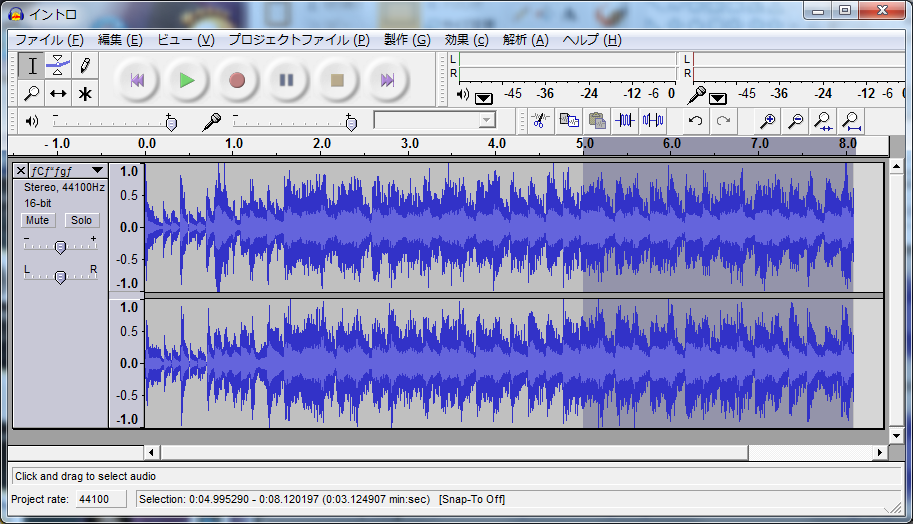Click the track gain slider knob
Screen dimensions: 913x524
[x=60, y=247]
